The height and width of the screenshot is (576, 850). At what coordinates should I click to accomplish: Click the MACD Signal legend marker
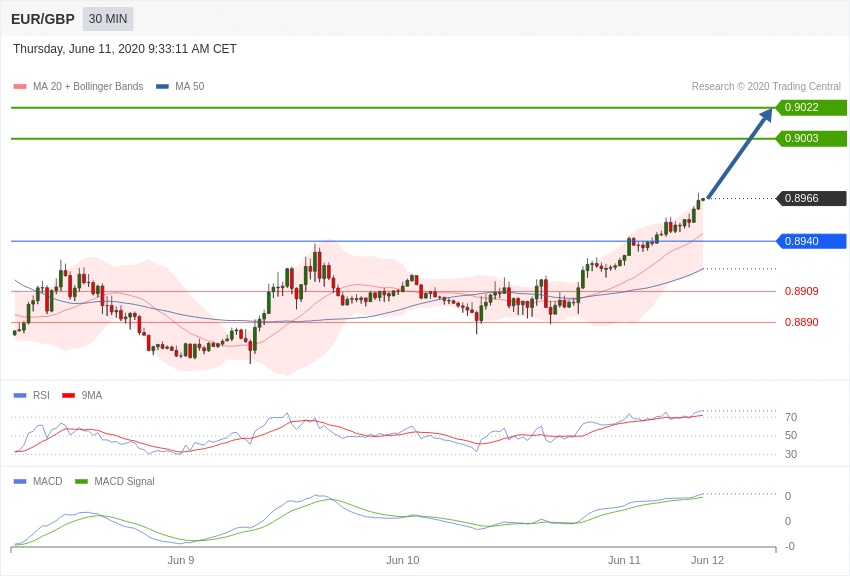coord(82,482)
